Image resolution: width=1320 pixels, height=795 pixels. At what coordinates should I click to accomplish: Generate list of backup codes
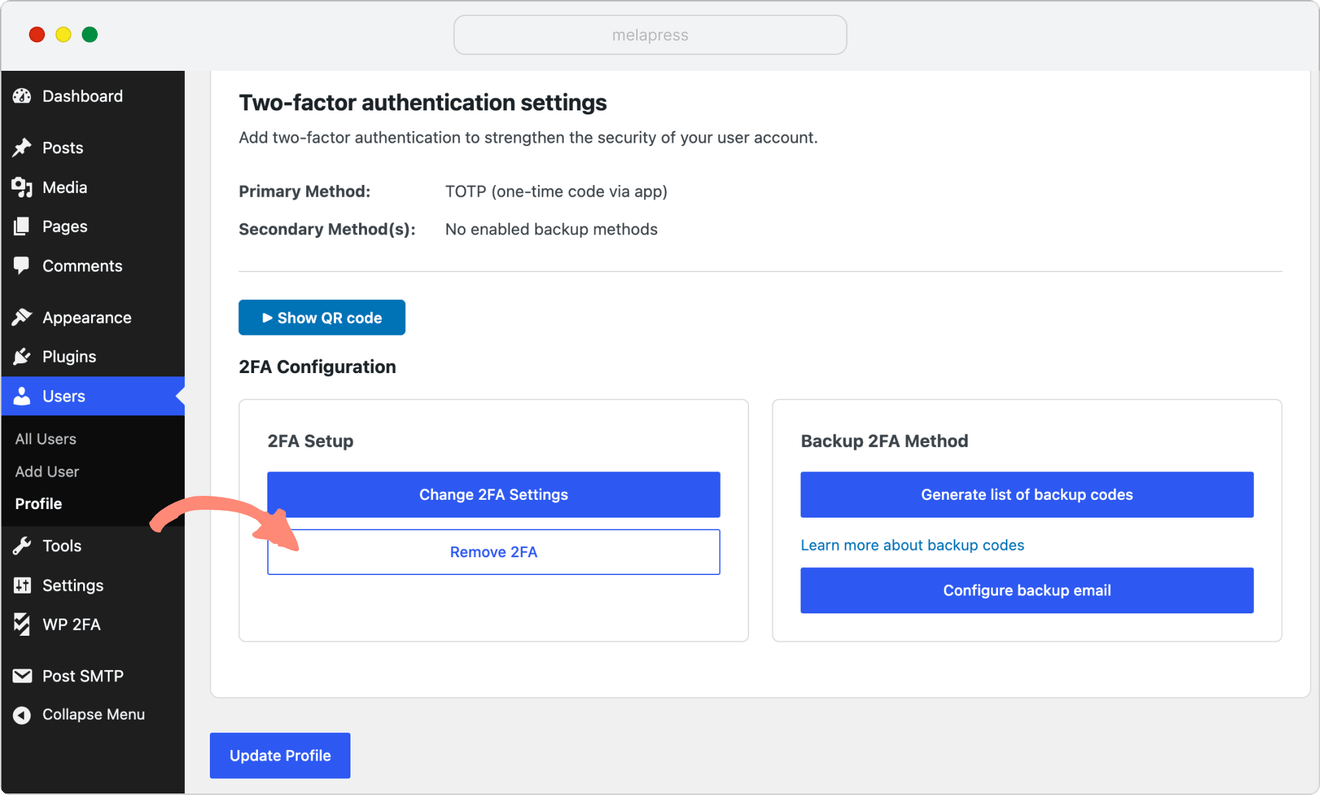(1027, 494)
